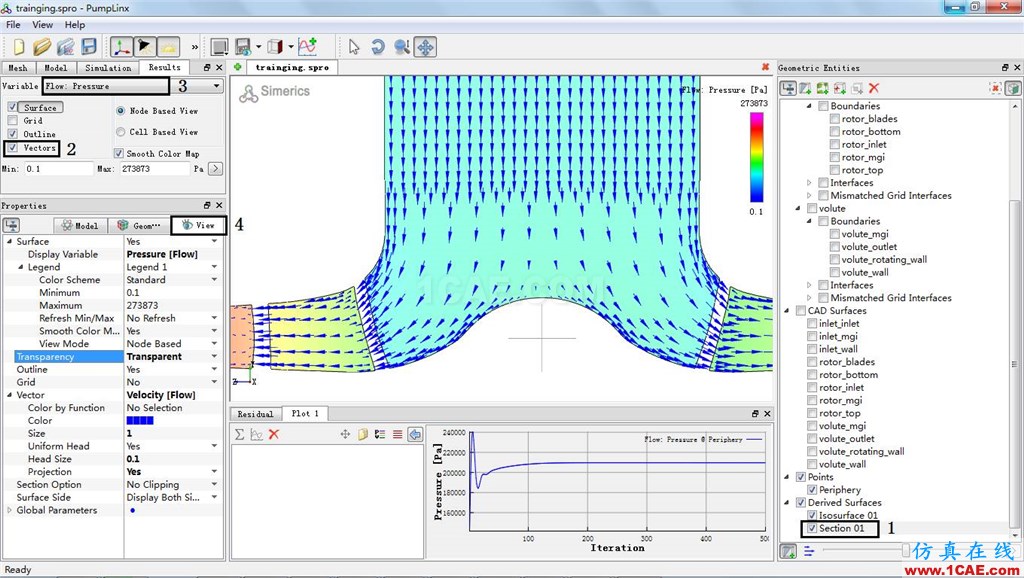1024x578 pixels.
Task: Click the blue vector Color swatch
Action: tap(140, 421)
